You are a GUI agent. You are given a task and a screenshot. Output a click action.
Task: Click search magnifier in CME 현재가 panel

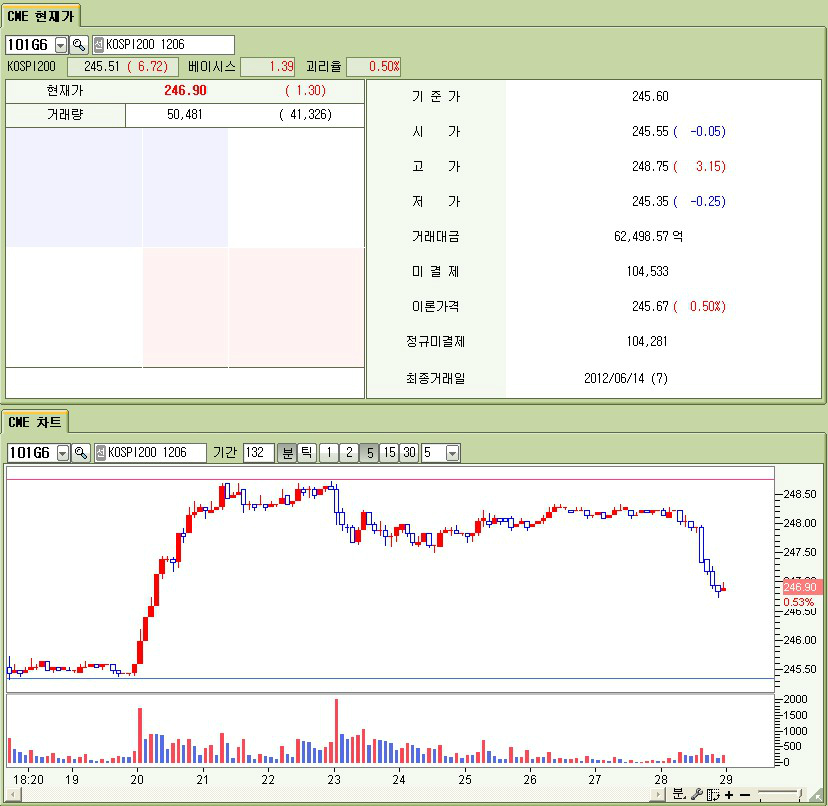point(79,45)
